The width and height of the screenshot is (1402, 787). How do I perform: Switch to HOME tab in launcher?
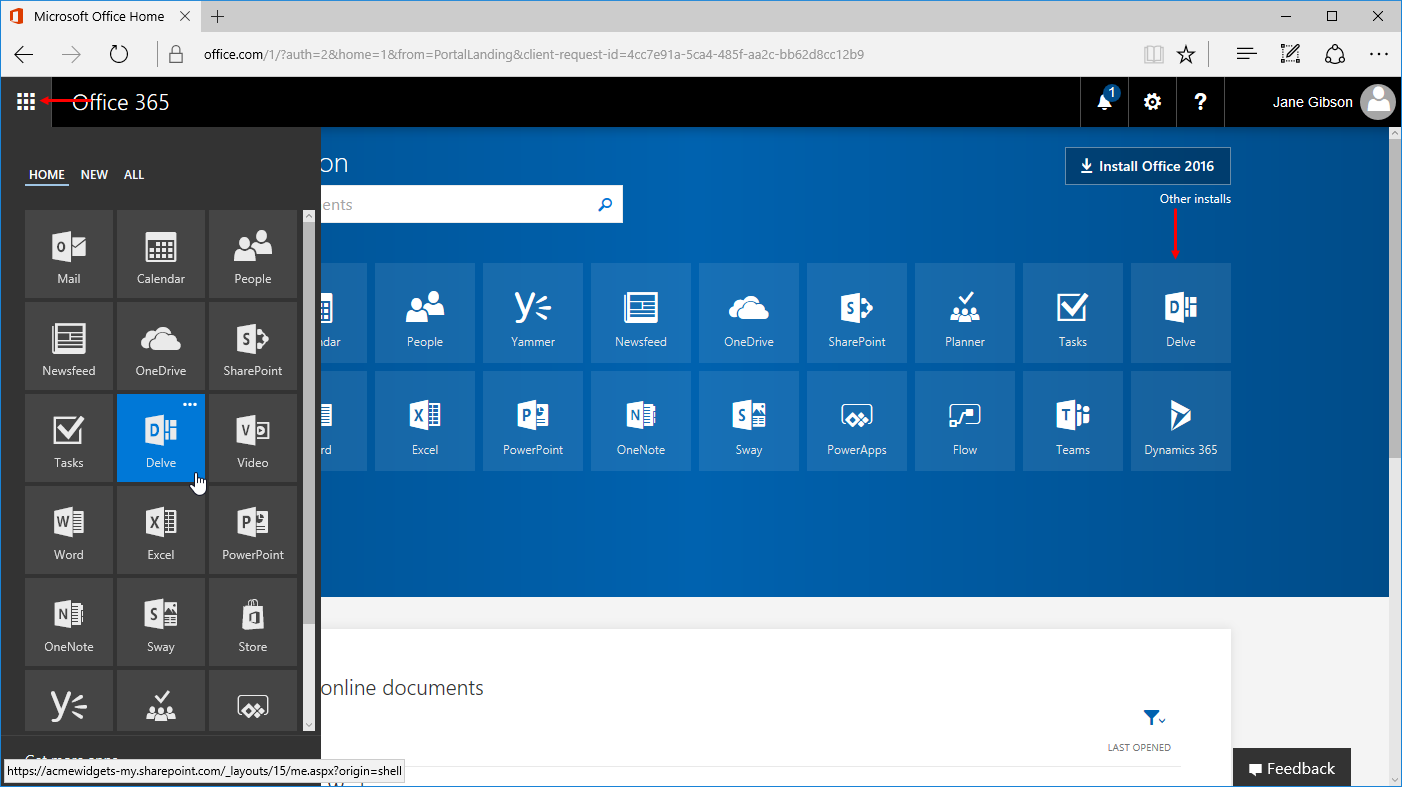point(47,175)
